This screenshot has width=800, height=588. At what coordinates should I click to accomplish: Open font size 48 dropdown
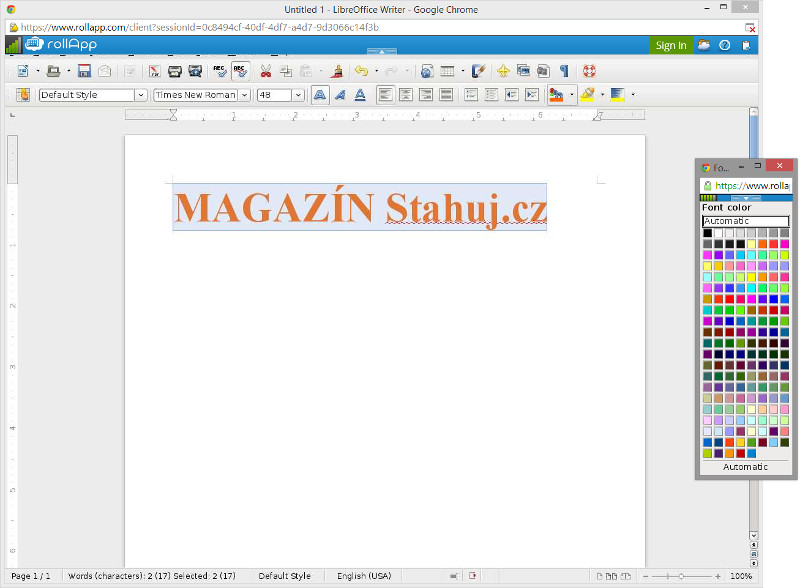tap(298, 95)
